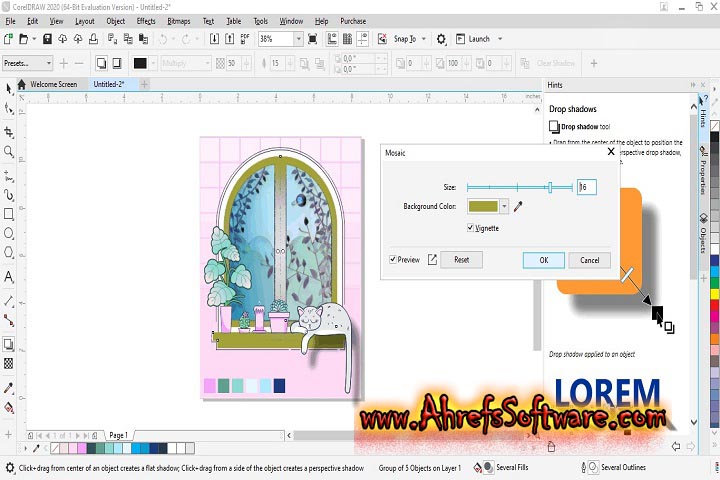Open the Options gear icon

(x=441, y=39)
